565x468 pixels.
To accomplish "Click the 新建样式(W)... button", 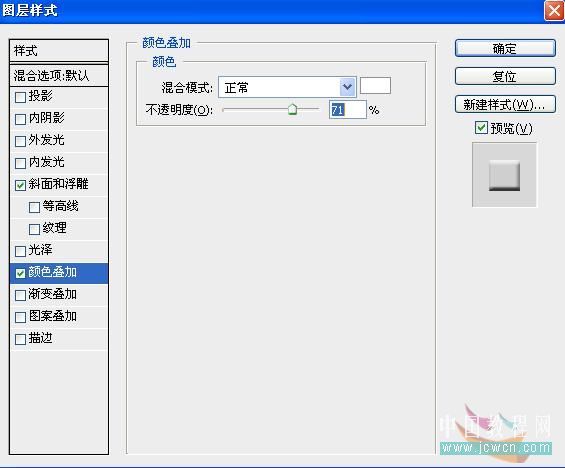I will [505, 104].
